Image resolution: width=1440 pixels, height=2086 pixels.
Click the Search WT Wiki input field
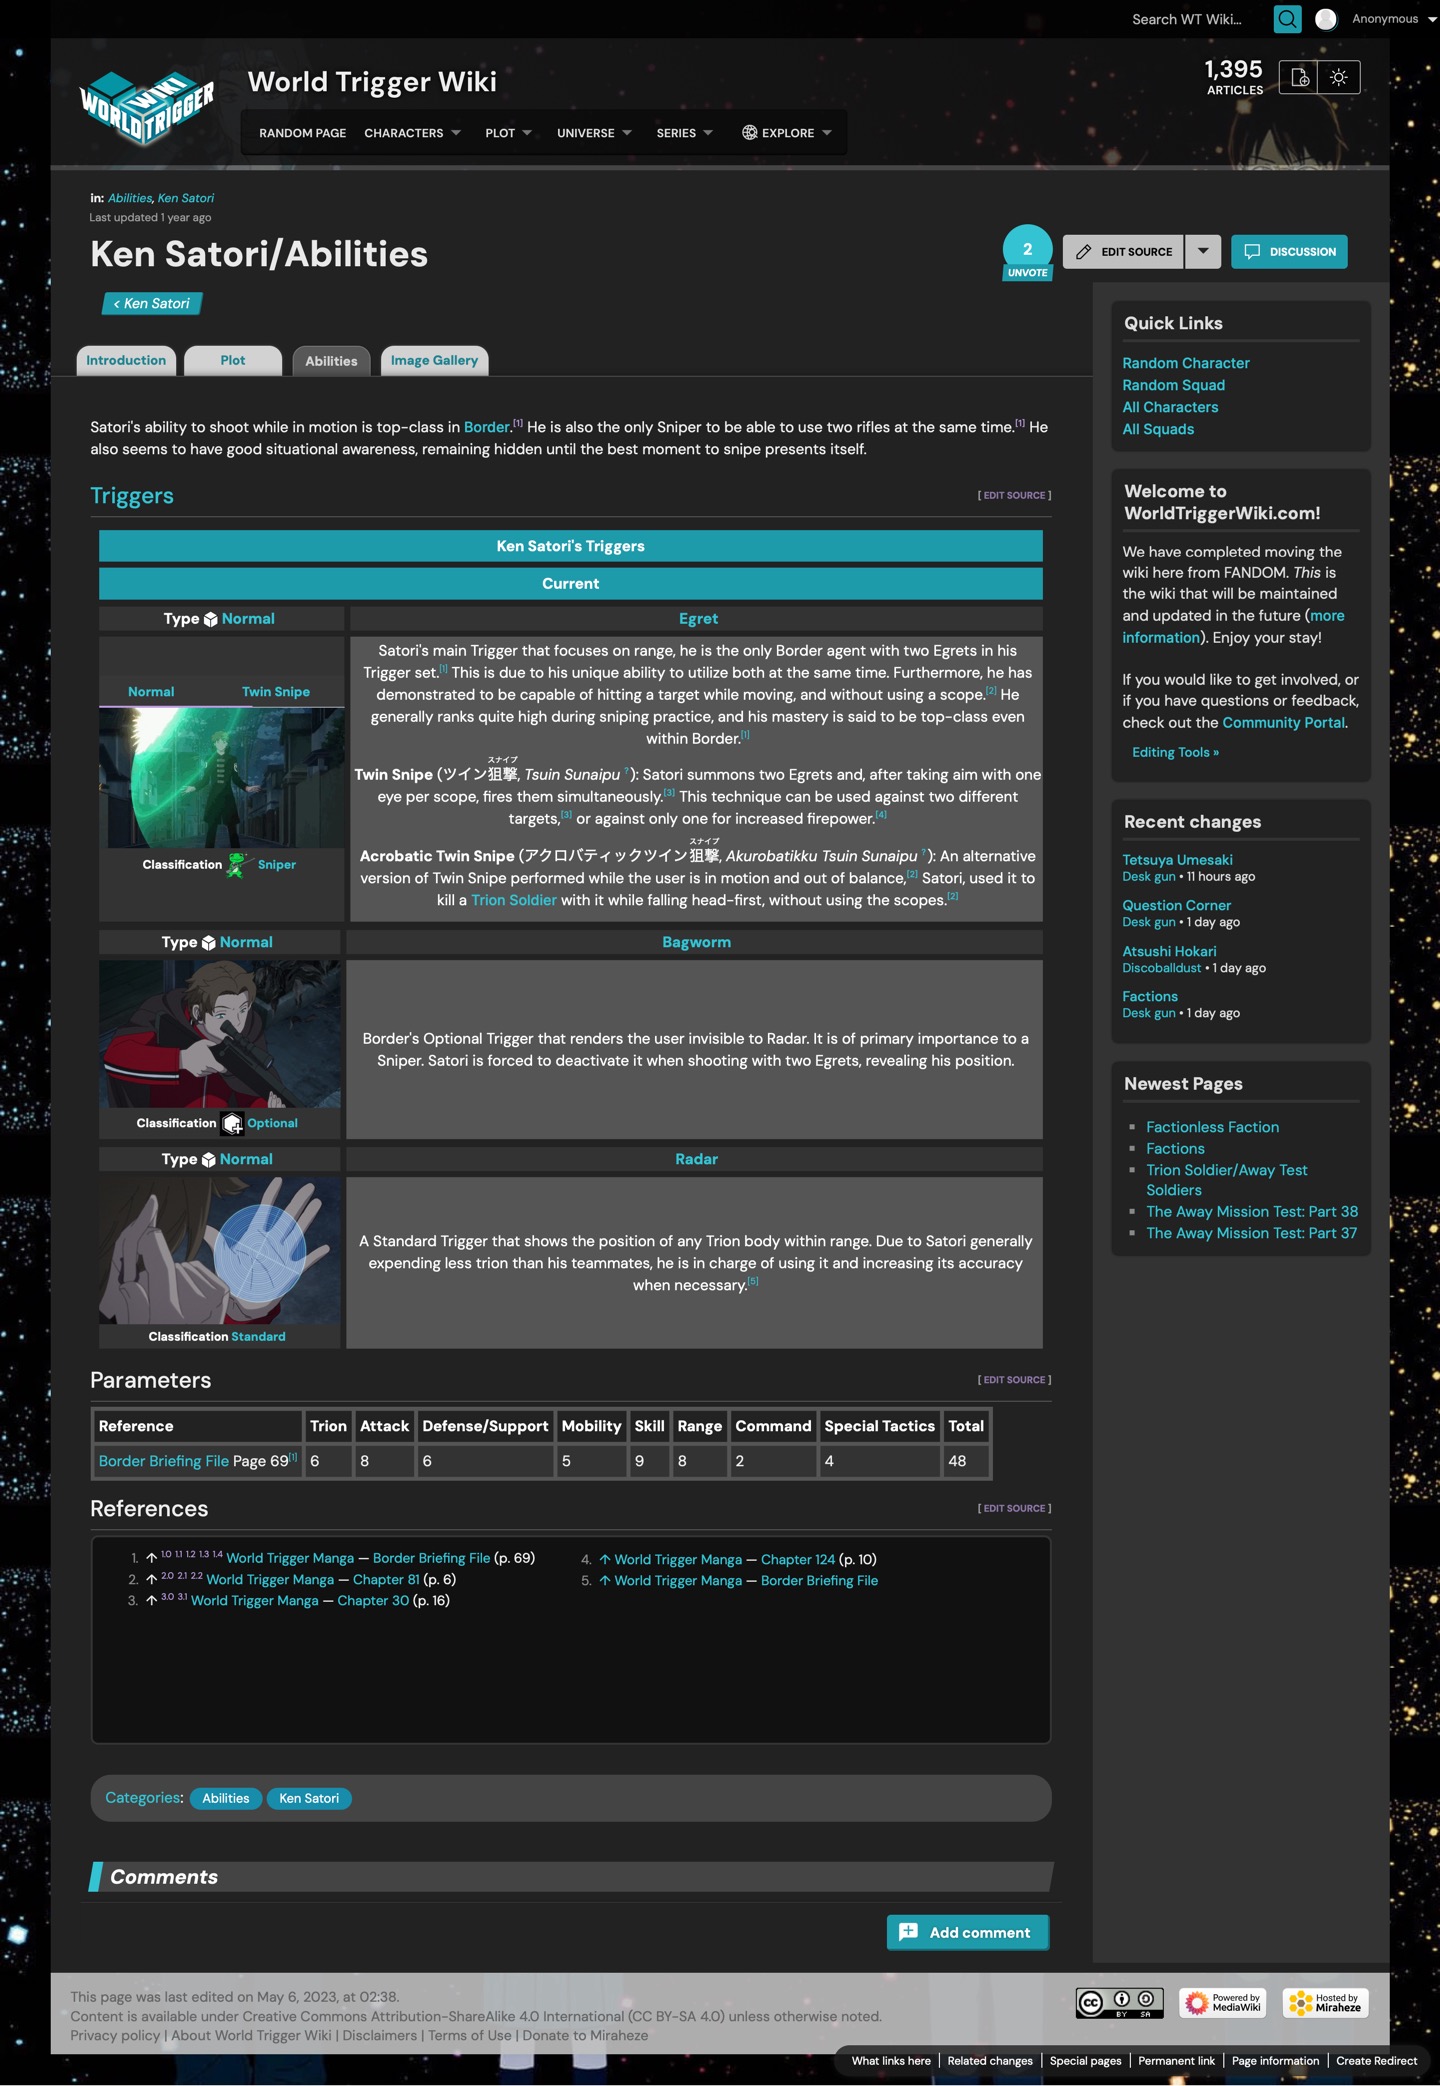(x=1190, y=19)
